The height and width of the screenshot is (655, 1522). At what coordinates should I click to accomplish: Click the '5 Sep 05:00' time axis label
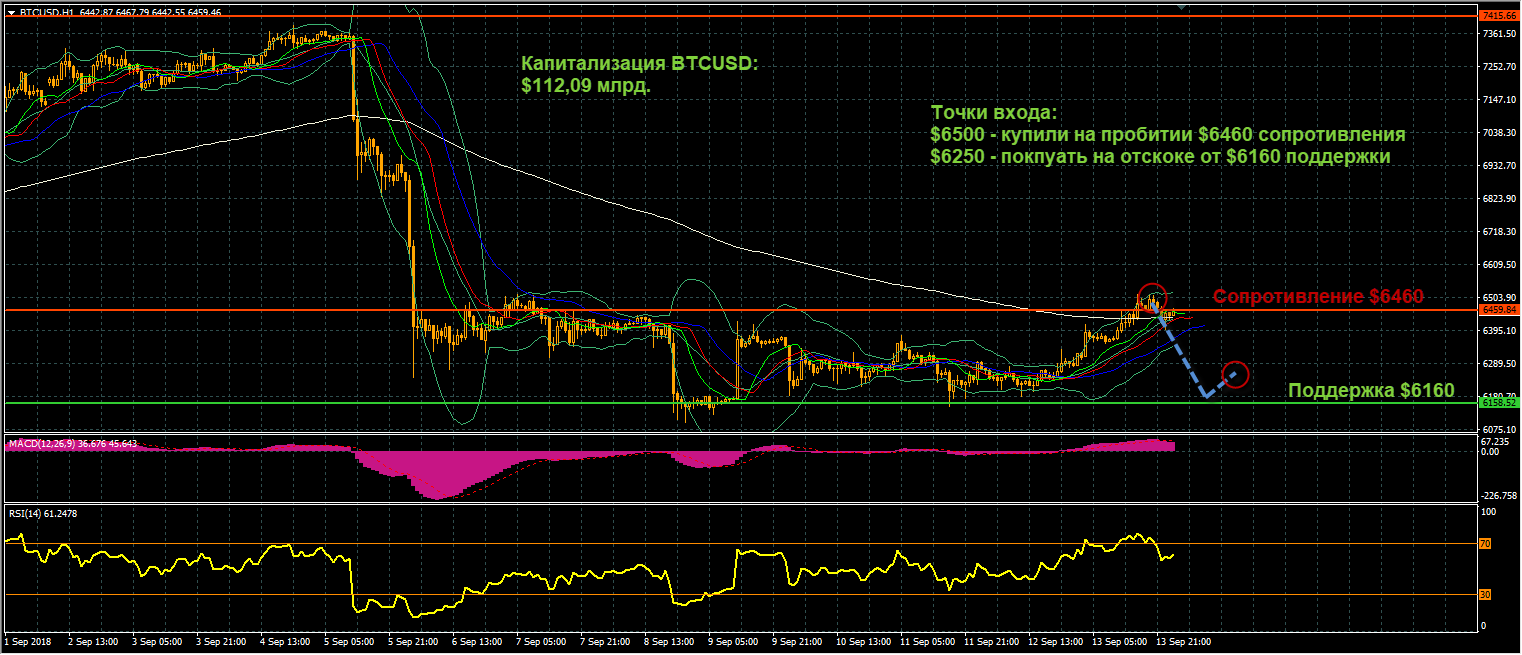point(348,640)
